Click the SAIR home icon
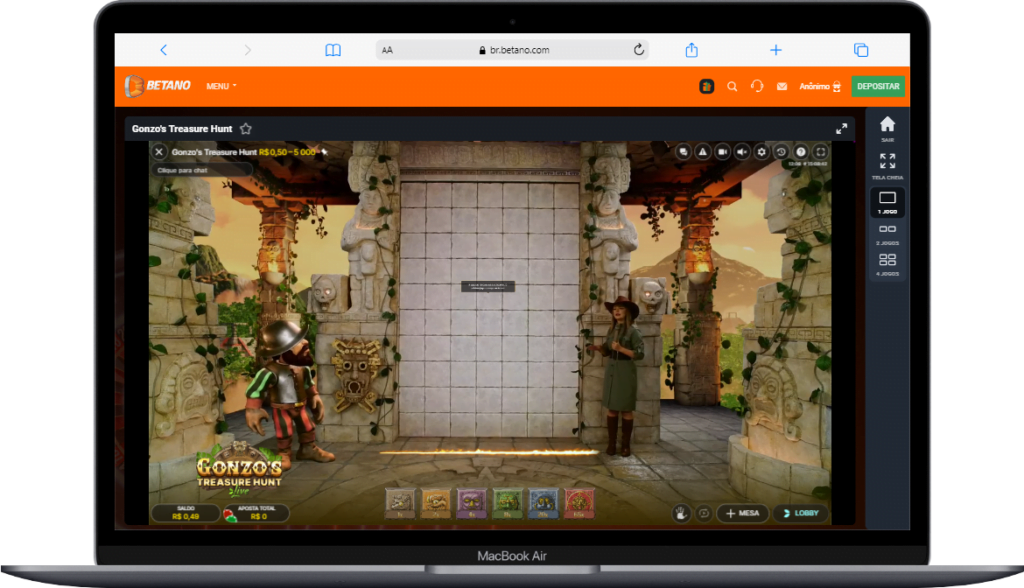Screen dimensions: 1024x588 pos(888,128)
